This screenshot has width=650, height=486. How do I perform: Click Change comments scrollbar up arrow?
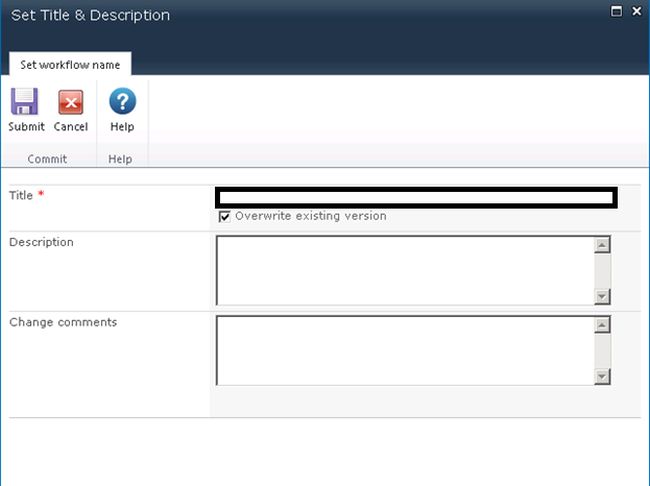(602, 325)
